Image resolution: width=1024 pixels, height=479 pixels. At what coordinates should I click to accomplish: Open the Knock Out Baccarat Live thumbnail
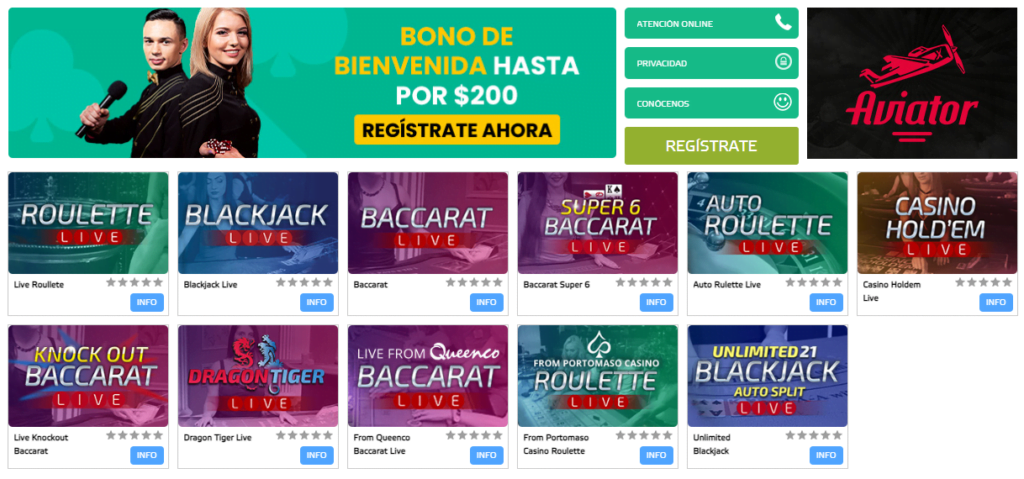point(88,375)
